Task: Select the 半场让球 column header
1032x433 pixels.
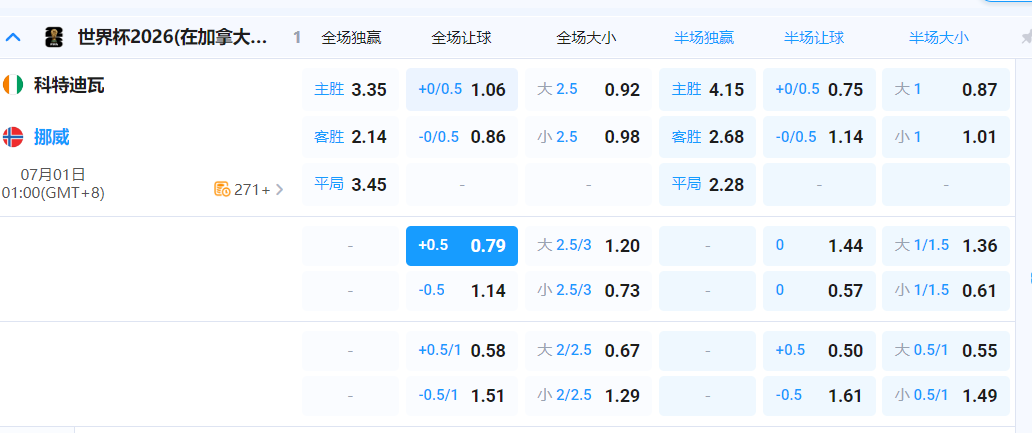Action: (x=814, y=38)
